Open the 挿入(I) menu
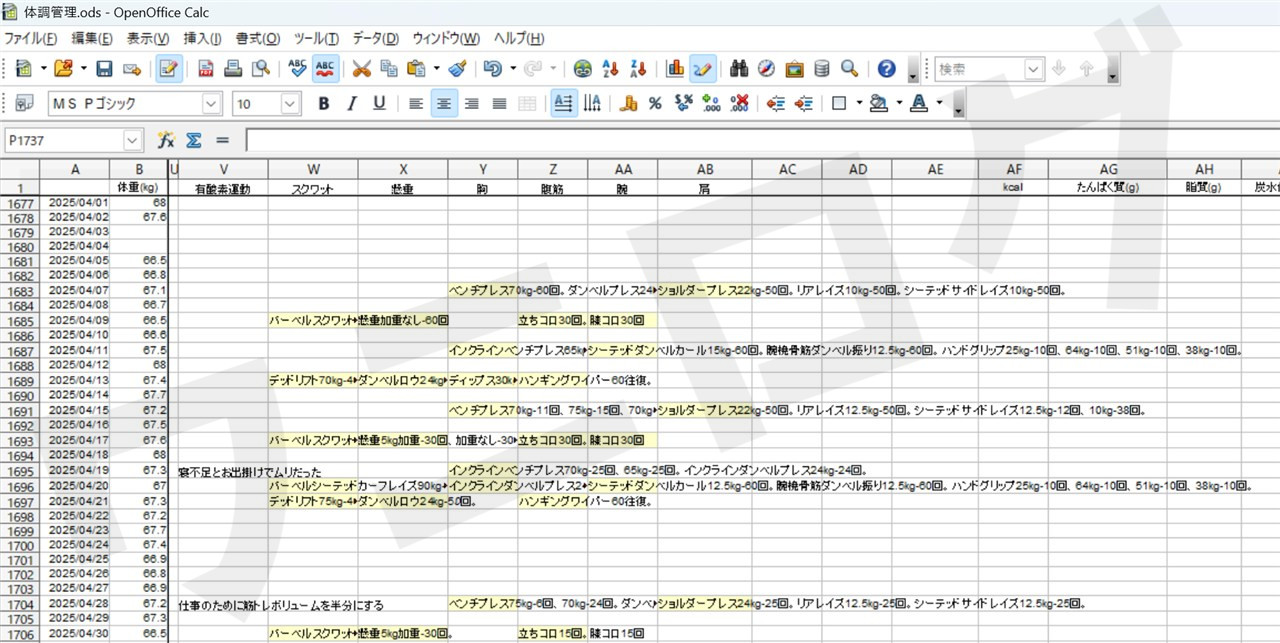 point(203,38)
